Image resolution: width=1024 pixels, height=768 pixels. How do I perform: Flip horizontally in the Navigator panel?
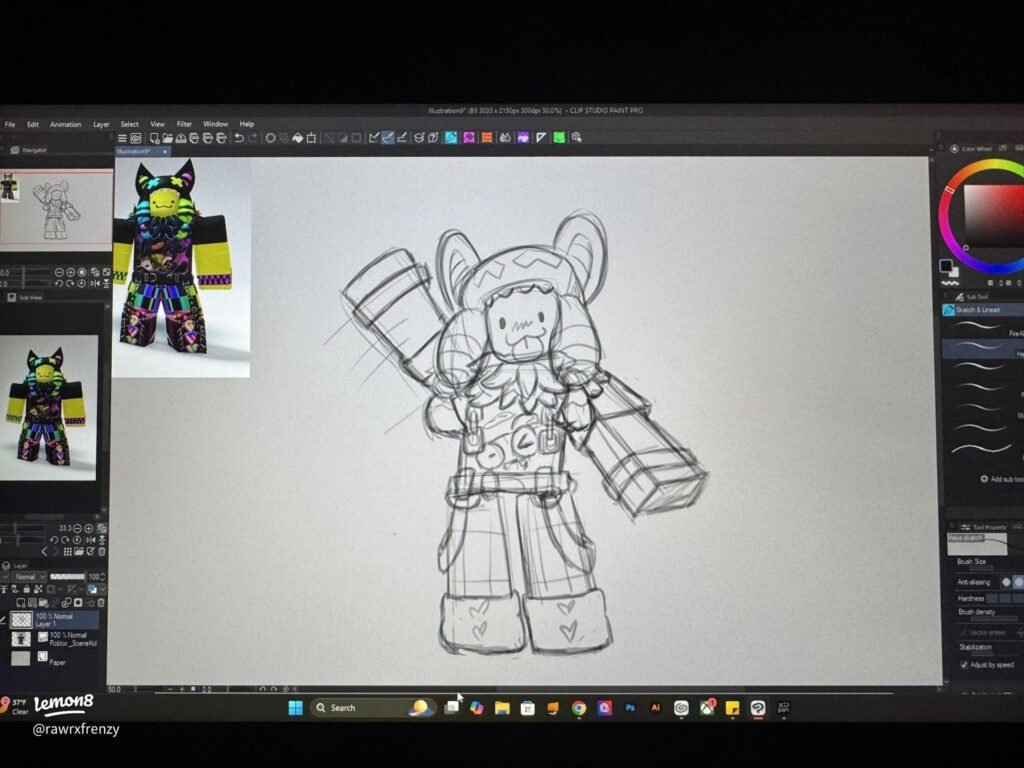click(95, 283)
